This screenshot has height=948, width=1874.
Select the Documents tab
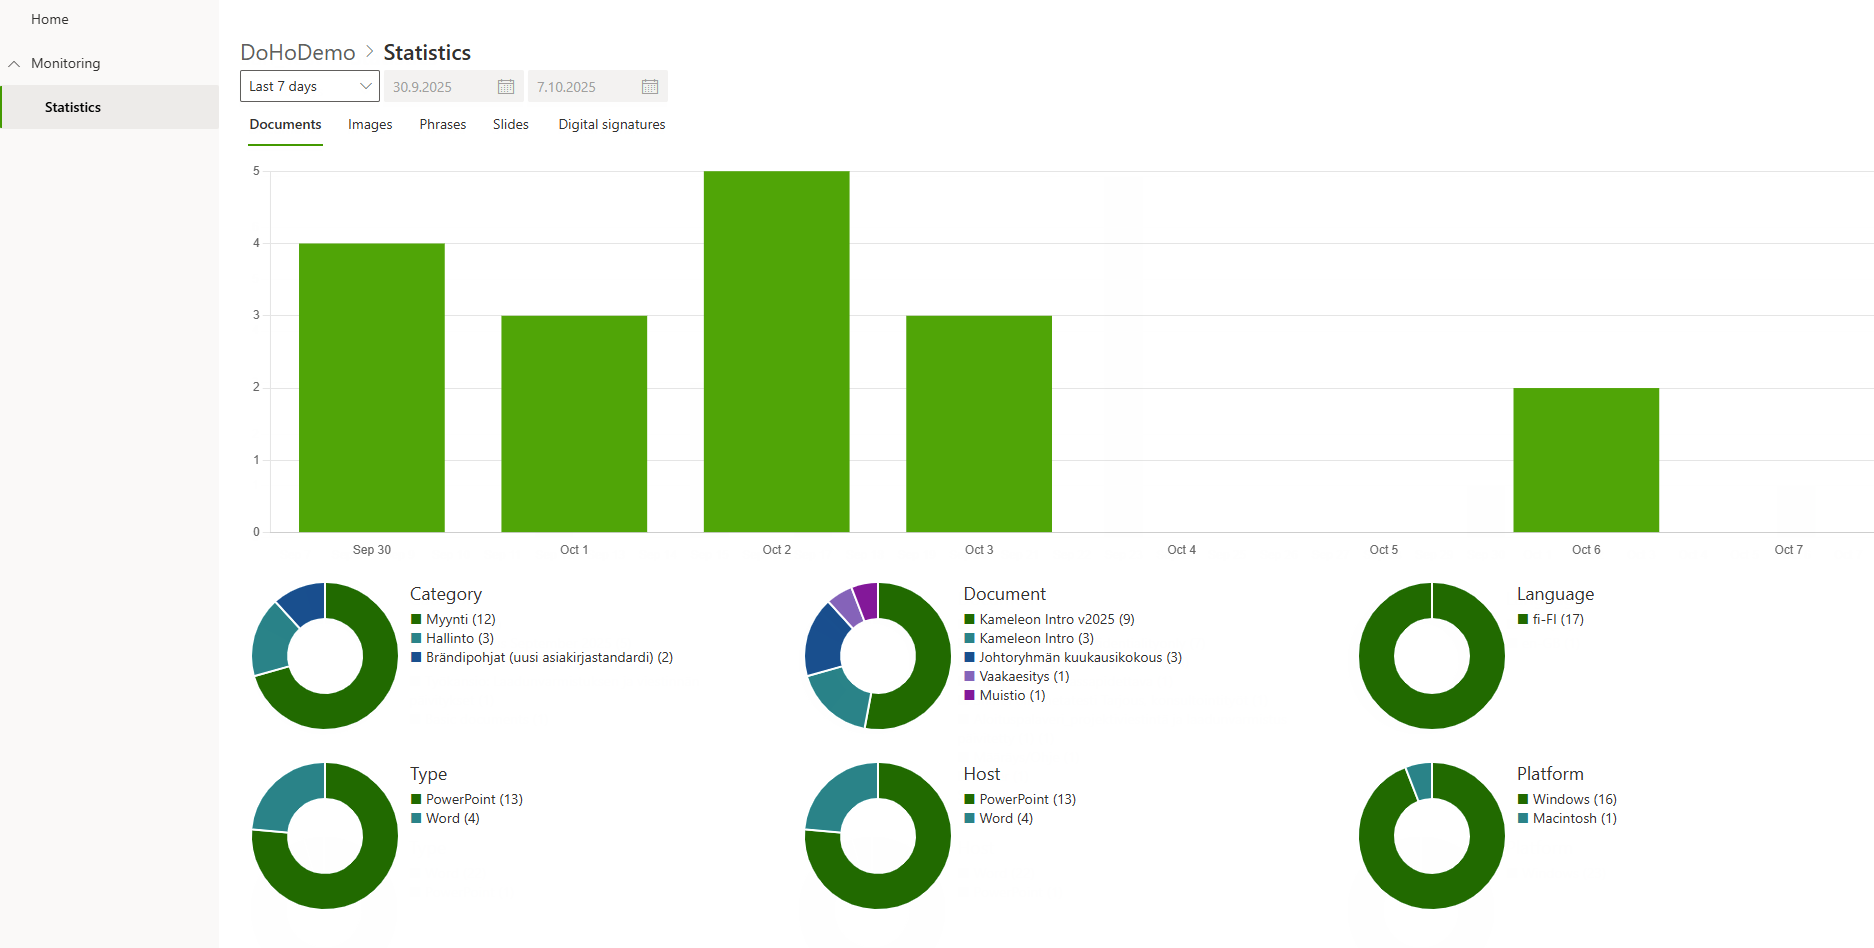pyautogui.click(x=285, y=125)
